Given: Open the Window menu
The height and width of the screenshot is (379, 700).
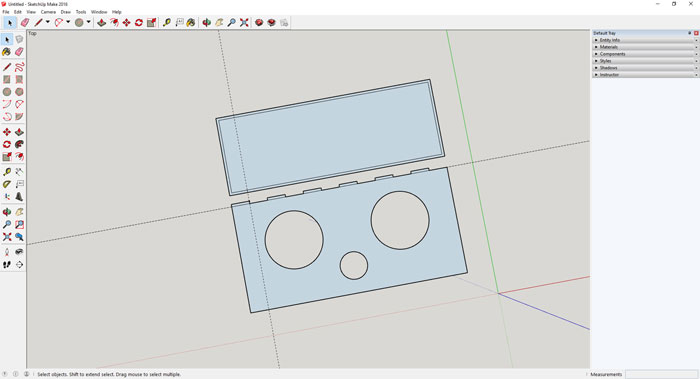Looking at the screenshot, I should tap(99, 12).
